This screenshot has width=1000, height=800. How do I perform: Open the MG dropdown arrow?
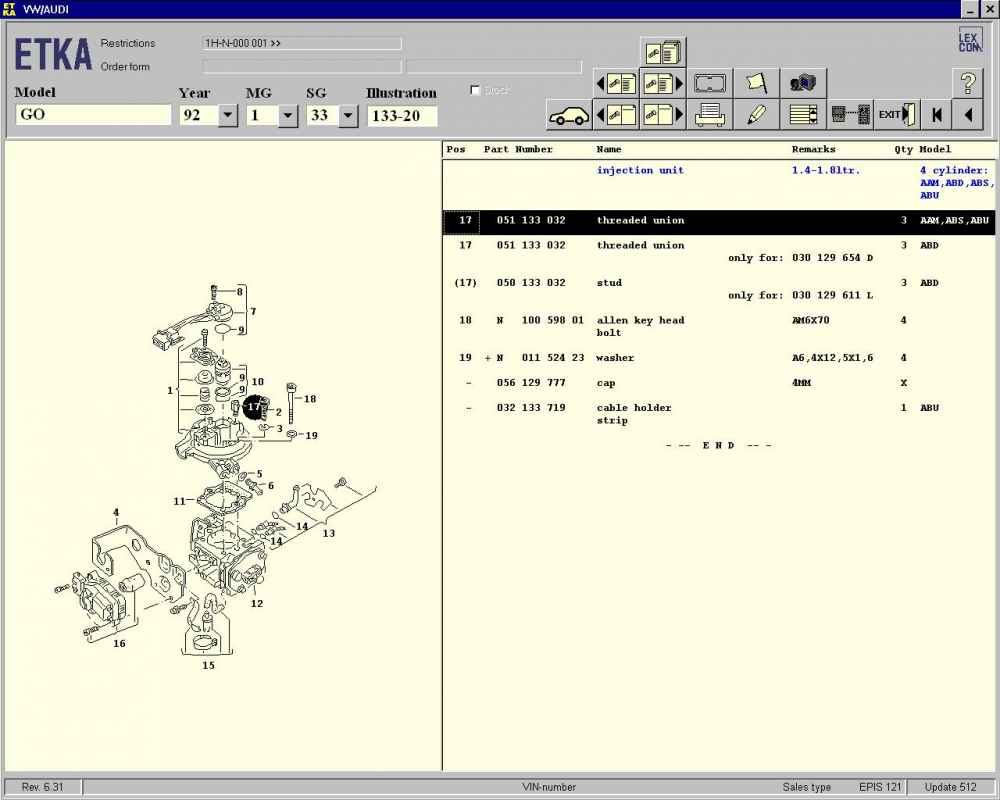click(x=288, y=115)
